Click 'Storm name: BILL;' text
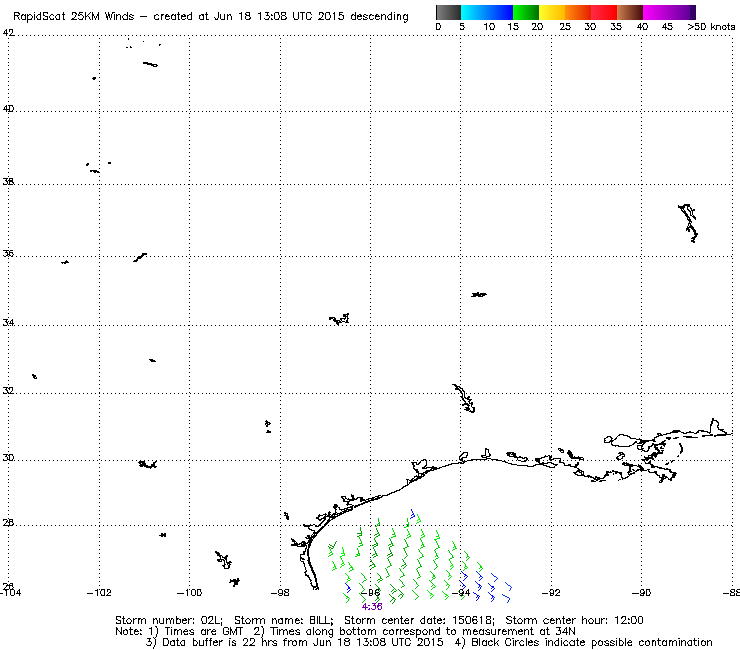 point(284,620)
